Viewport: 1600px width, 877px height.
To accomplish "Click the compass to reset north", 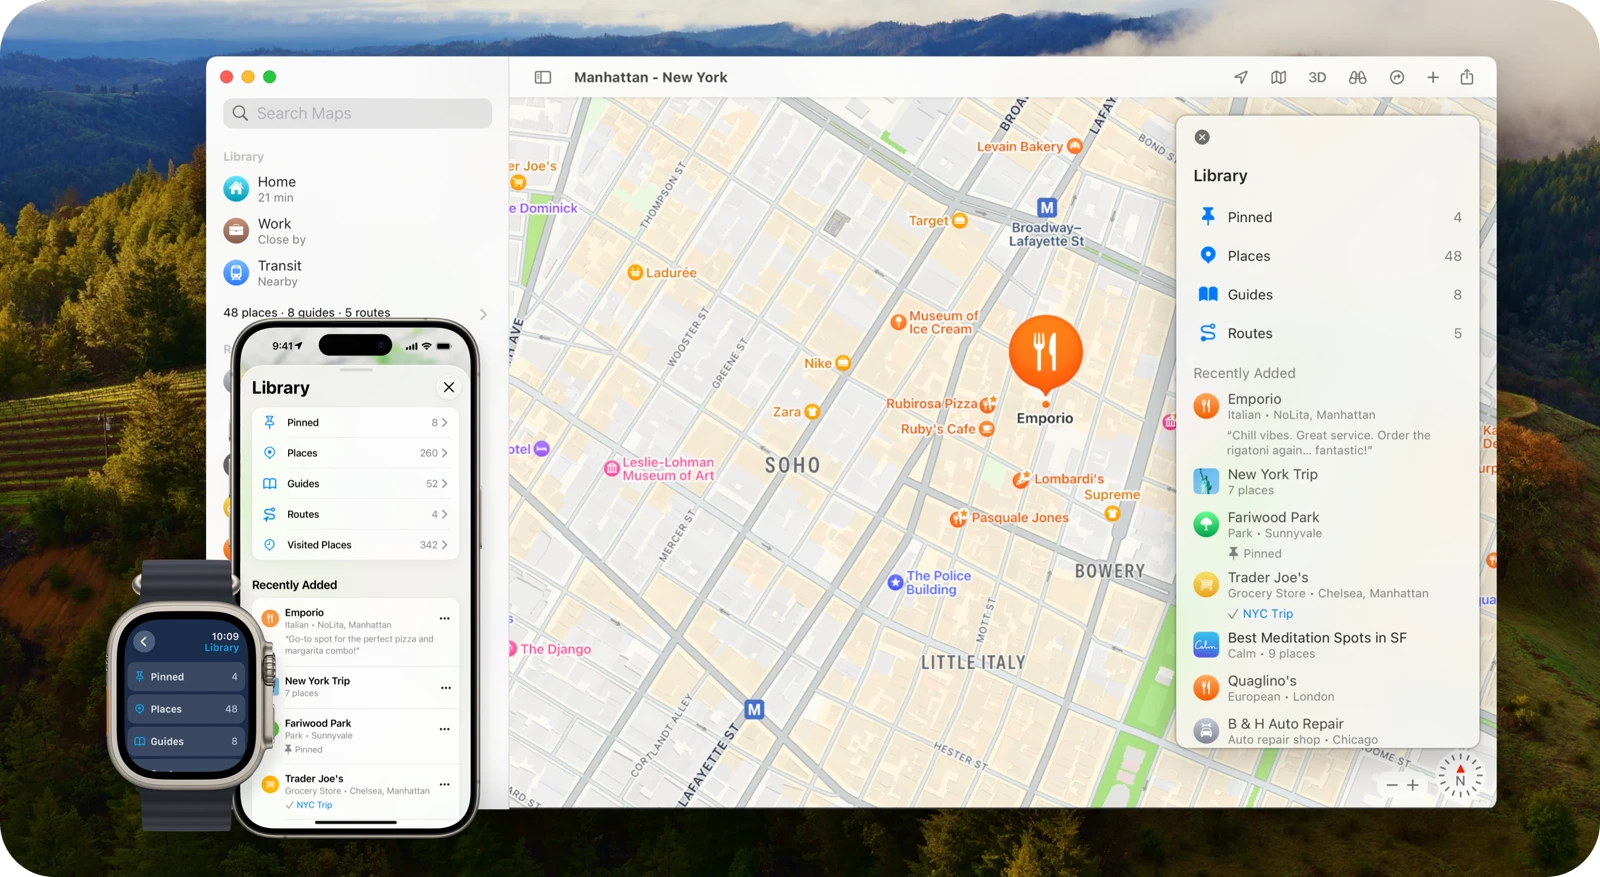I will coord(1460,776).
